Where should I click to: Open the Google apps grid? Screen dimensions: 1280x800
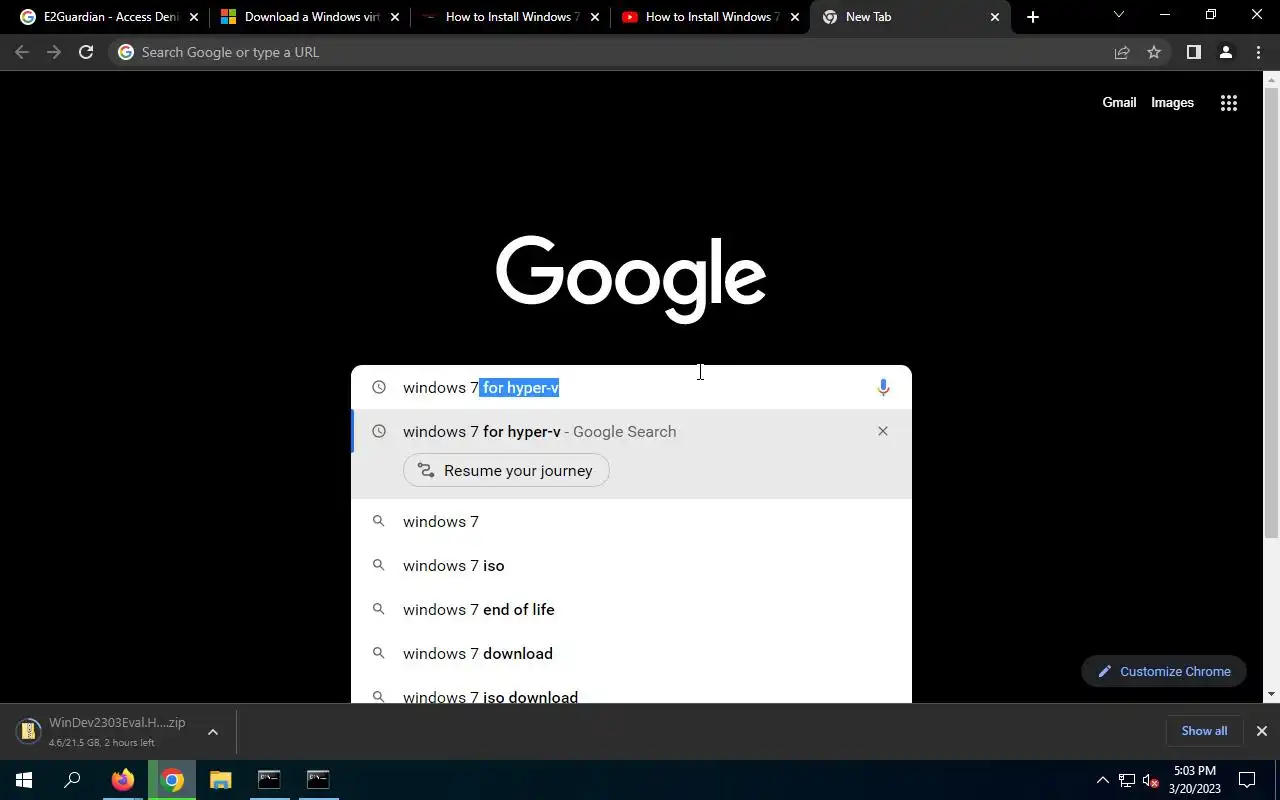tap(1229, 103)
